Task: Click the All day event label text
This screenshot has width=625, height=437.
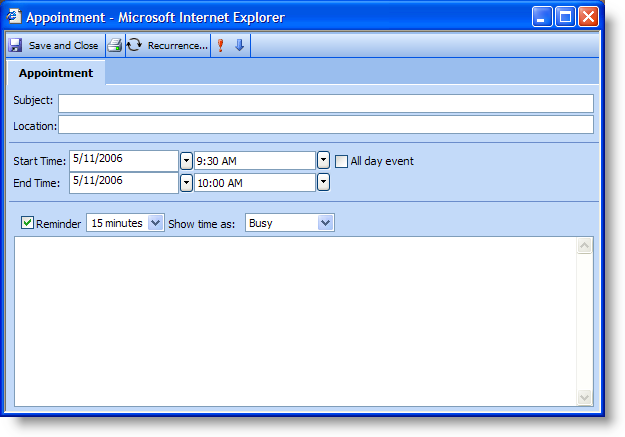Action: pyautogui.click(x=382, y=161)
